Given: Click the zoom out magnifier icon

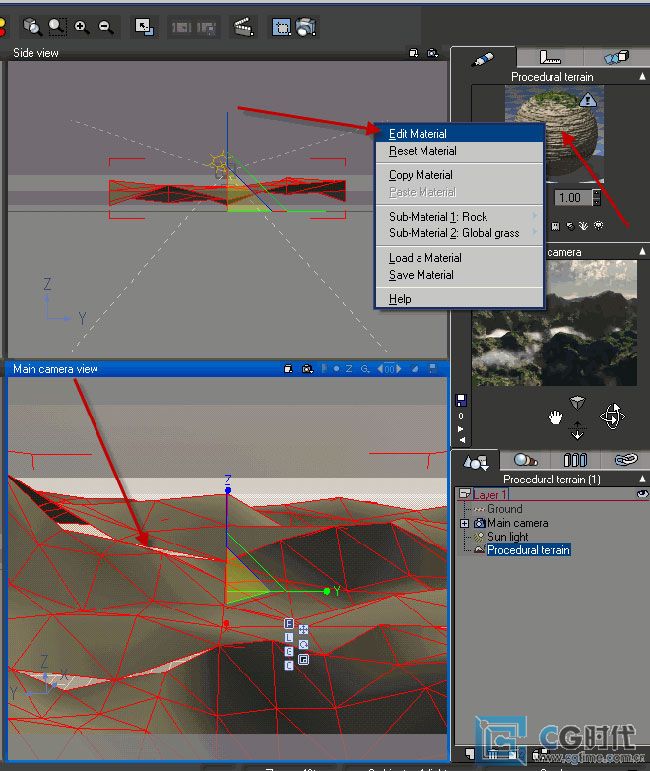Looking at the screenshot, I should 106,27.
